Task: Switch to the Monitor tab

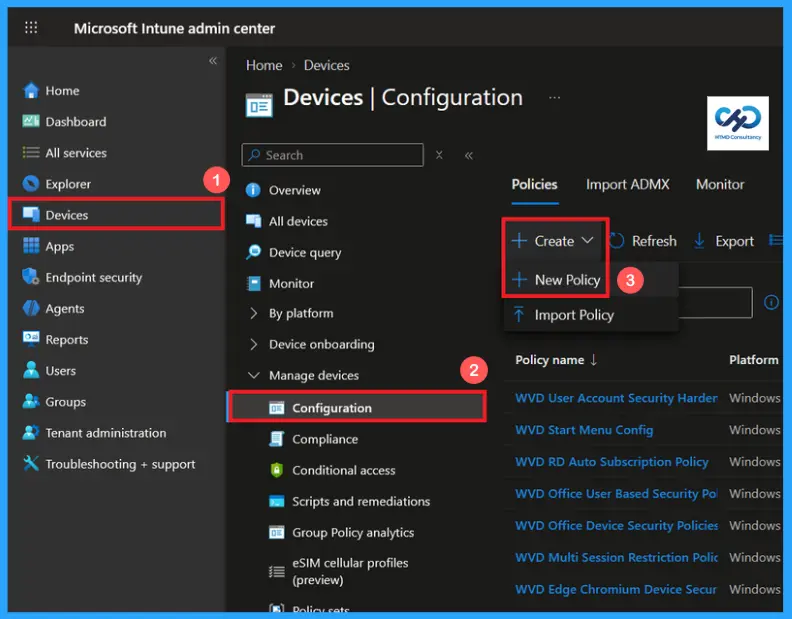Action: pyautogui.click(x=720, y=184)
